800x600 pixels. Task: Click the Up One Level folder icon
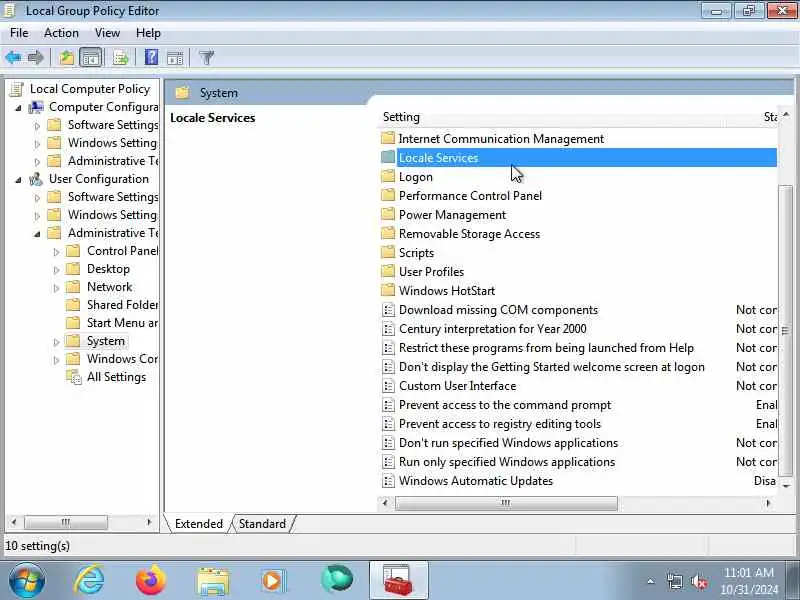[x=66, y=58]
